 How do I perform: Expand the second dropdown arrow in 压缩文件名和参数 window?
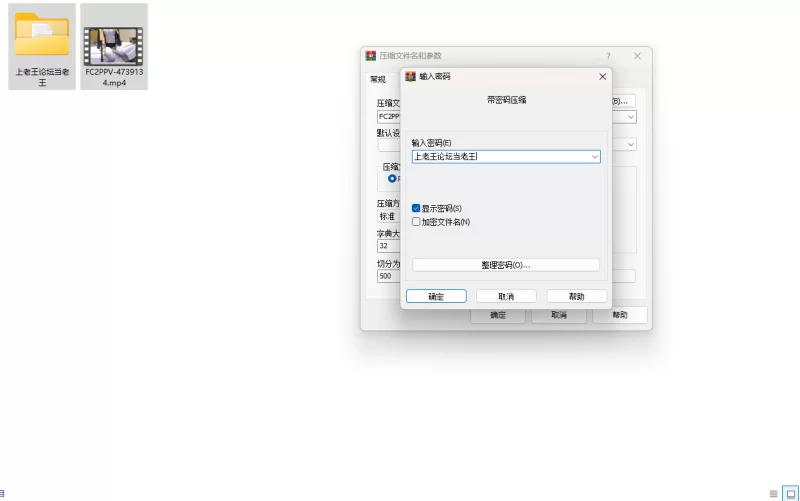pyautogui.click(x=631, y=144)
